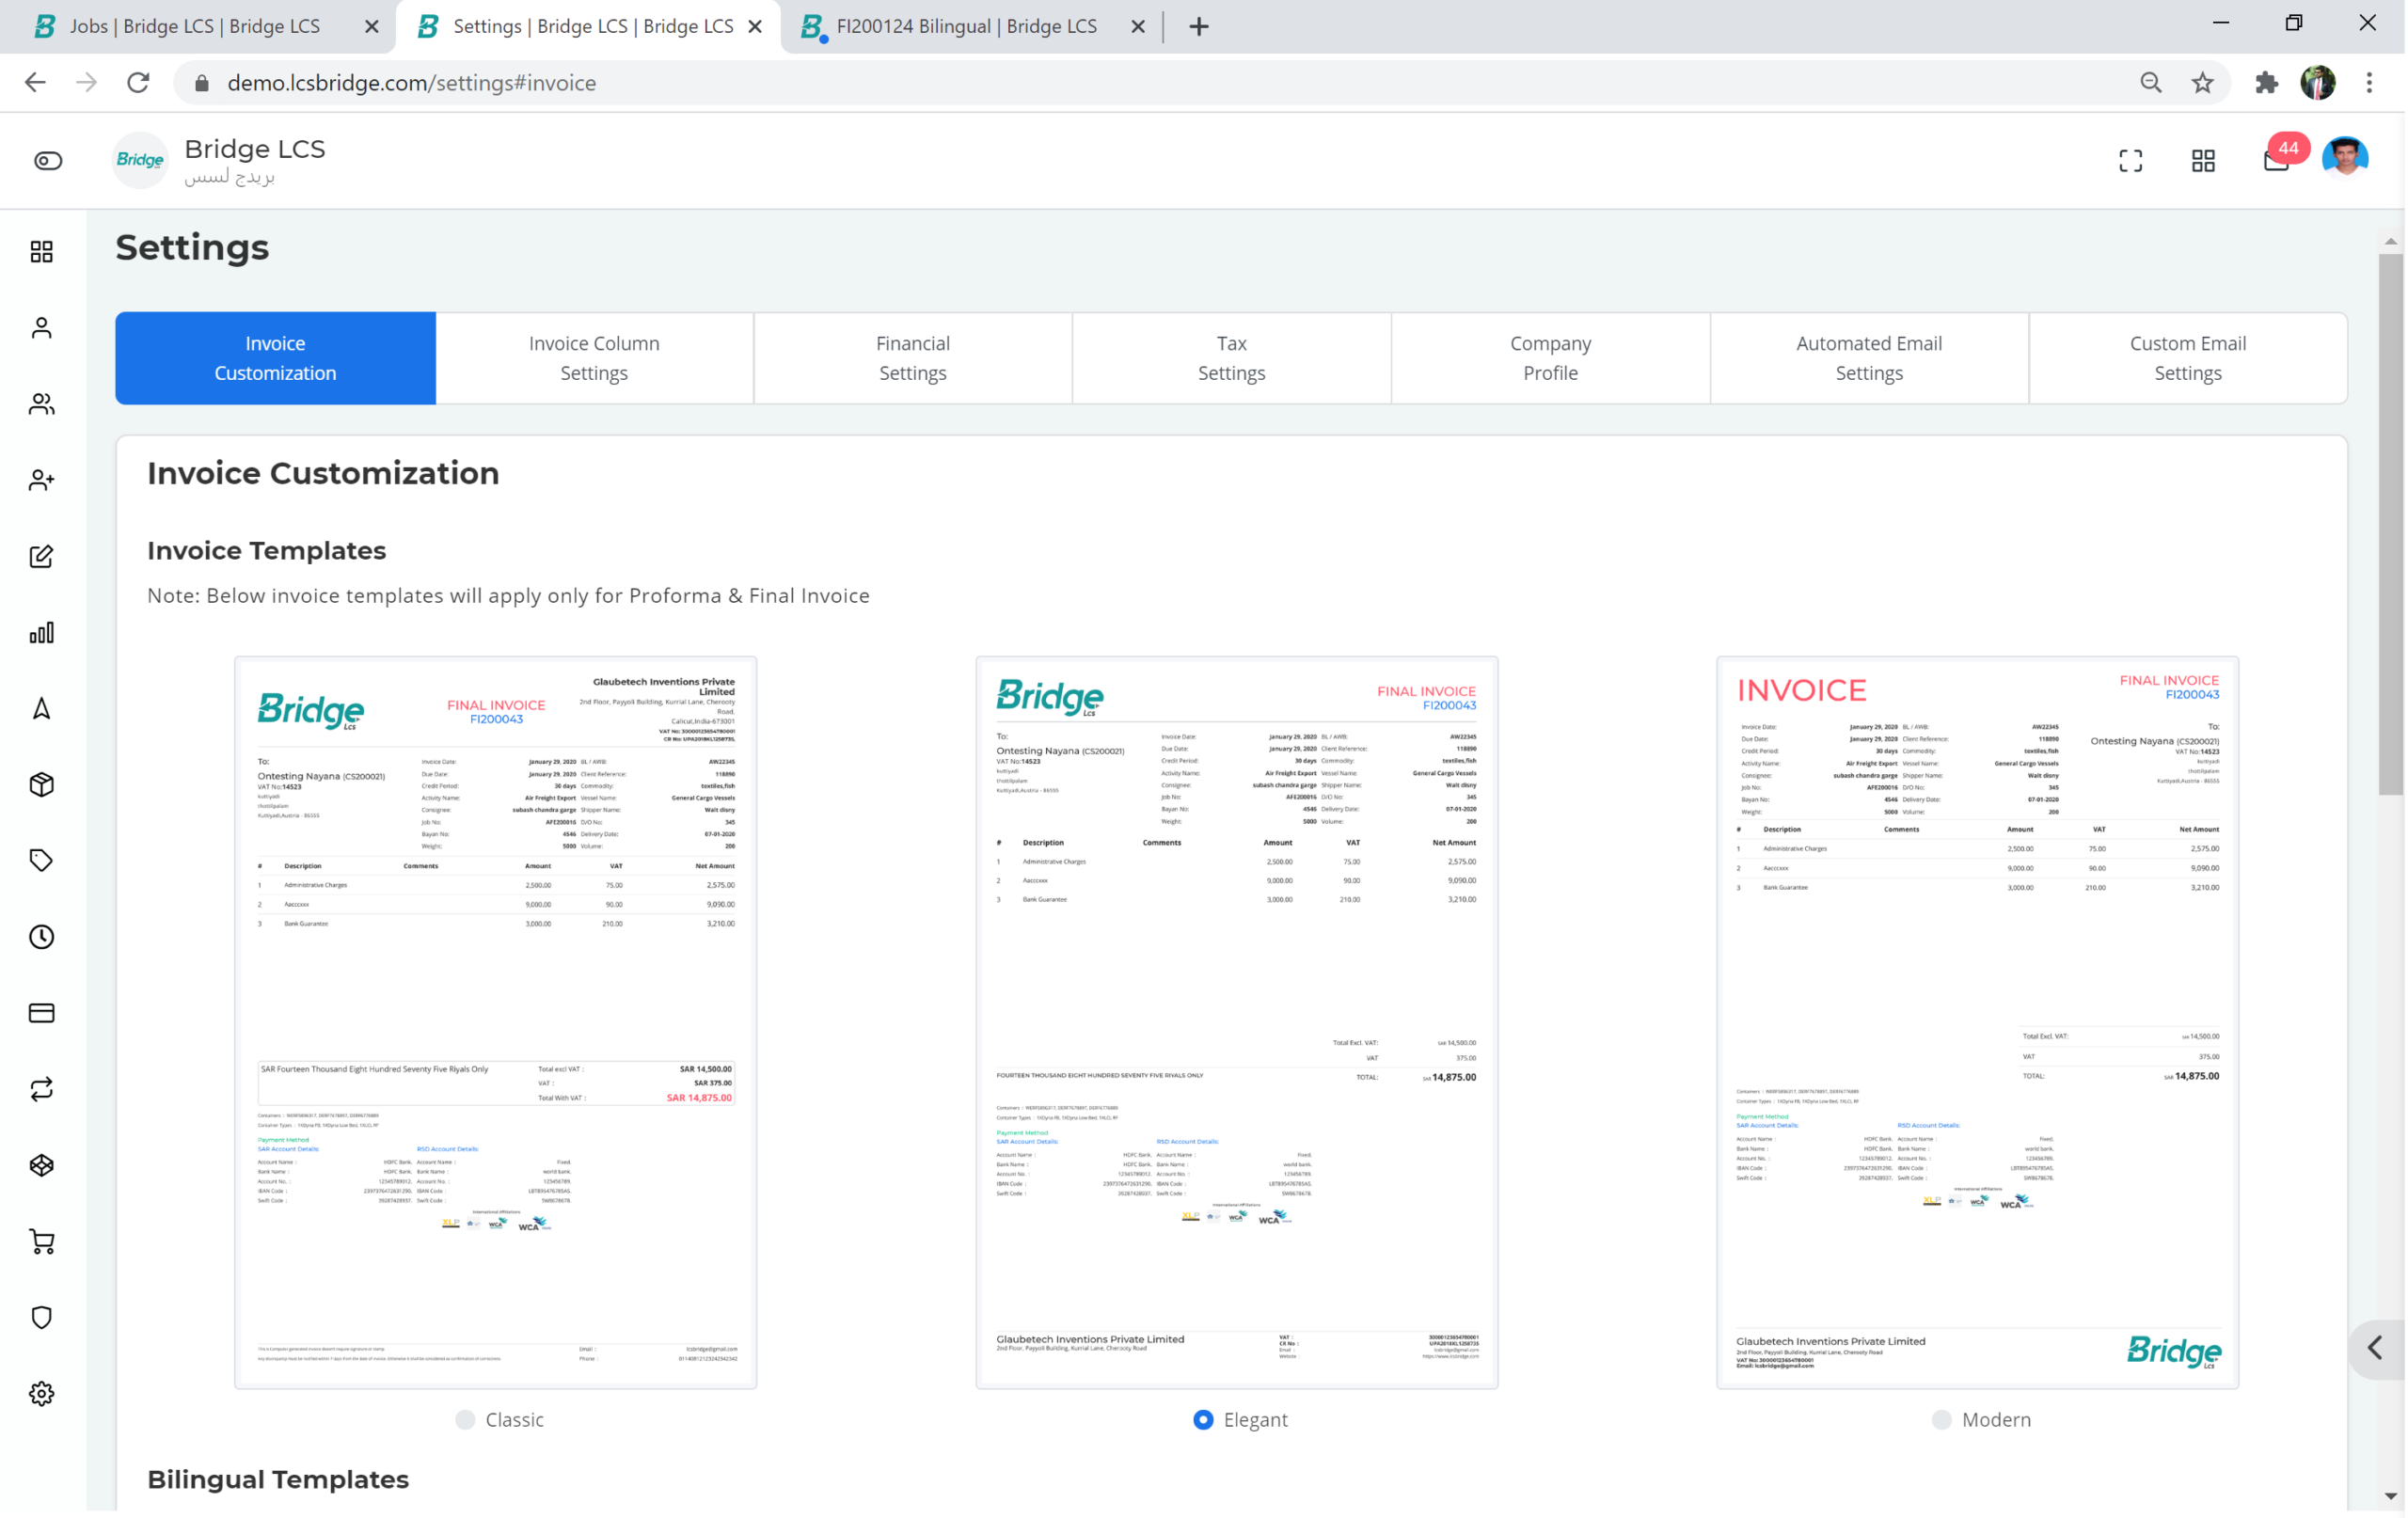Click the Bridge LCS company name text
The height and width of the screenshot is (1518, 2408).
click(x=255, y=149)
